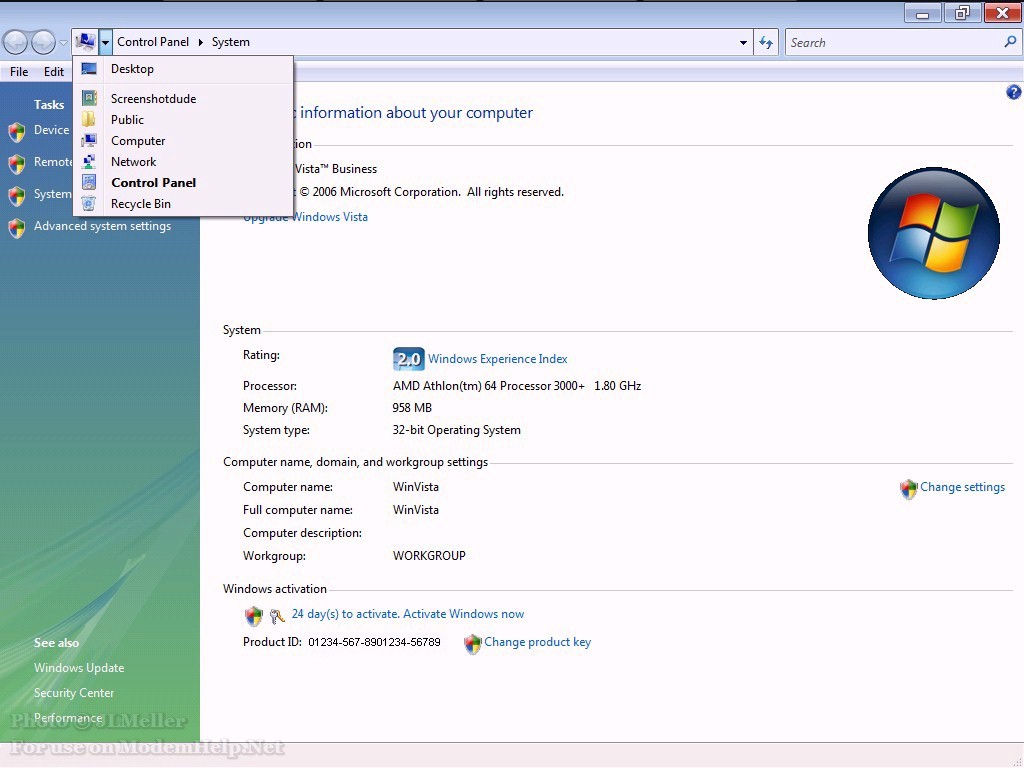Open the Device Manager task link

coord(52,129)
